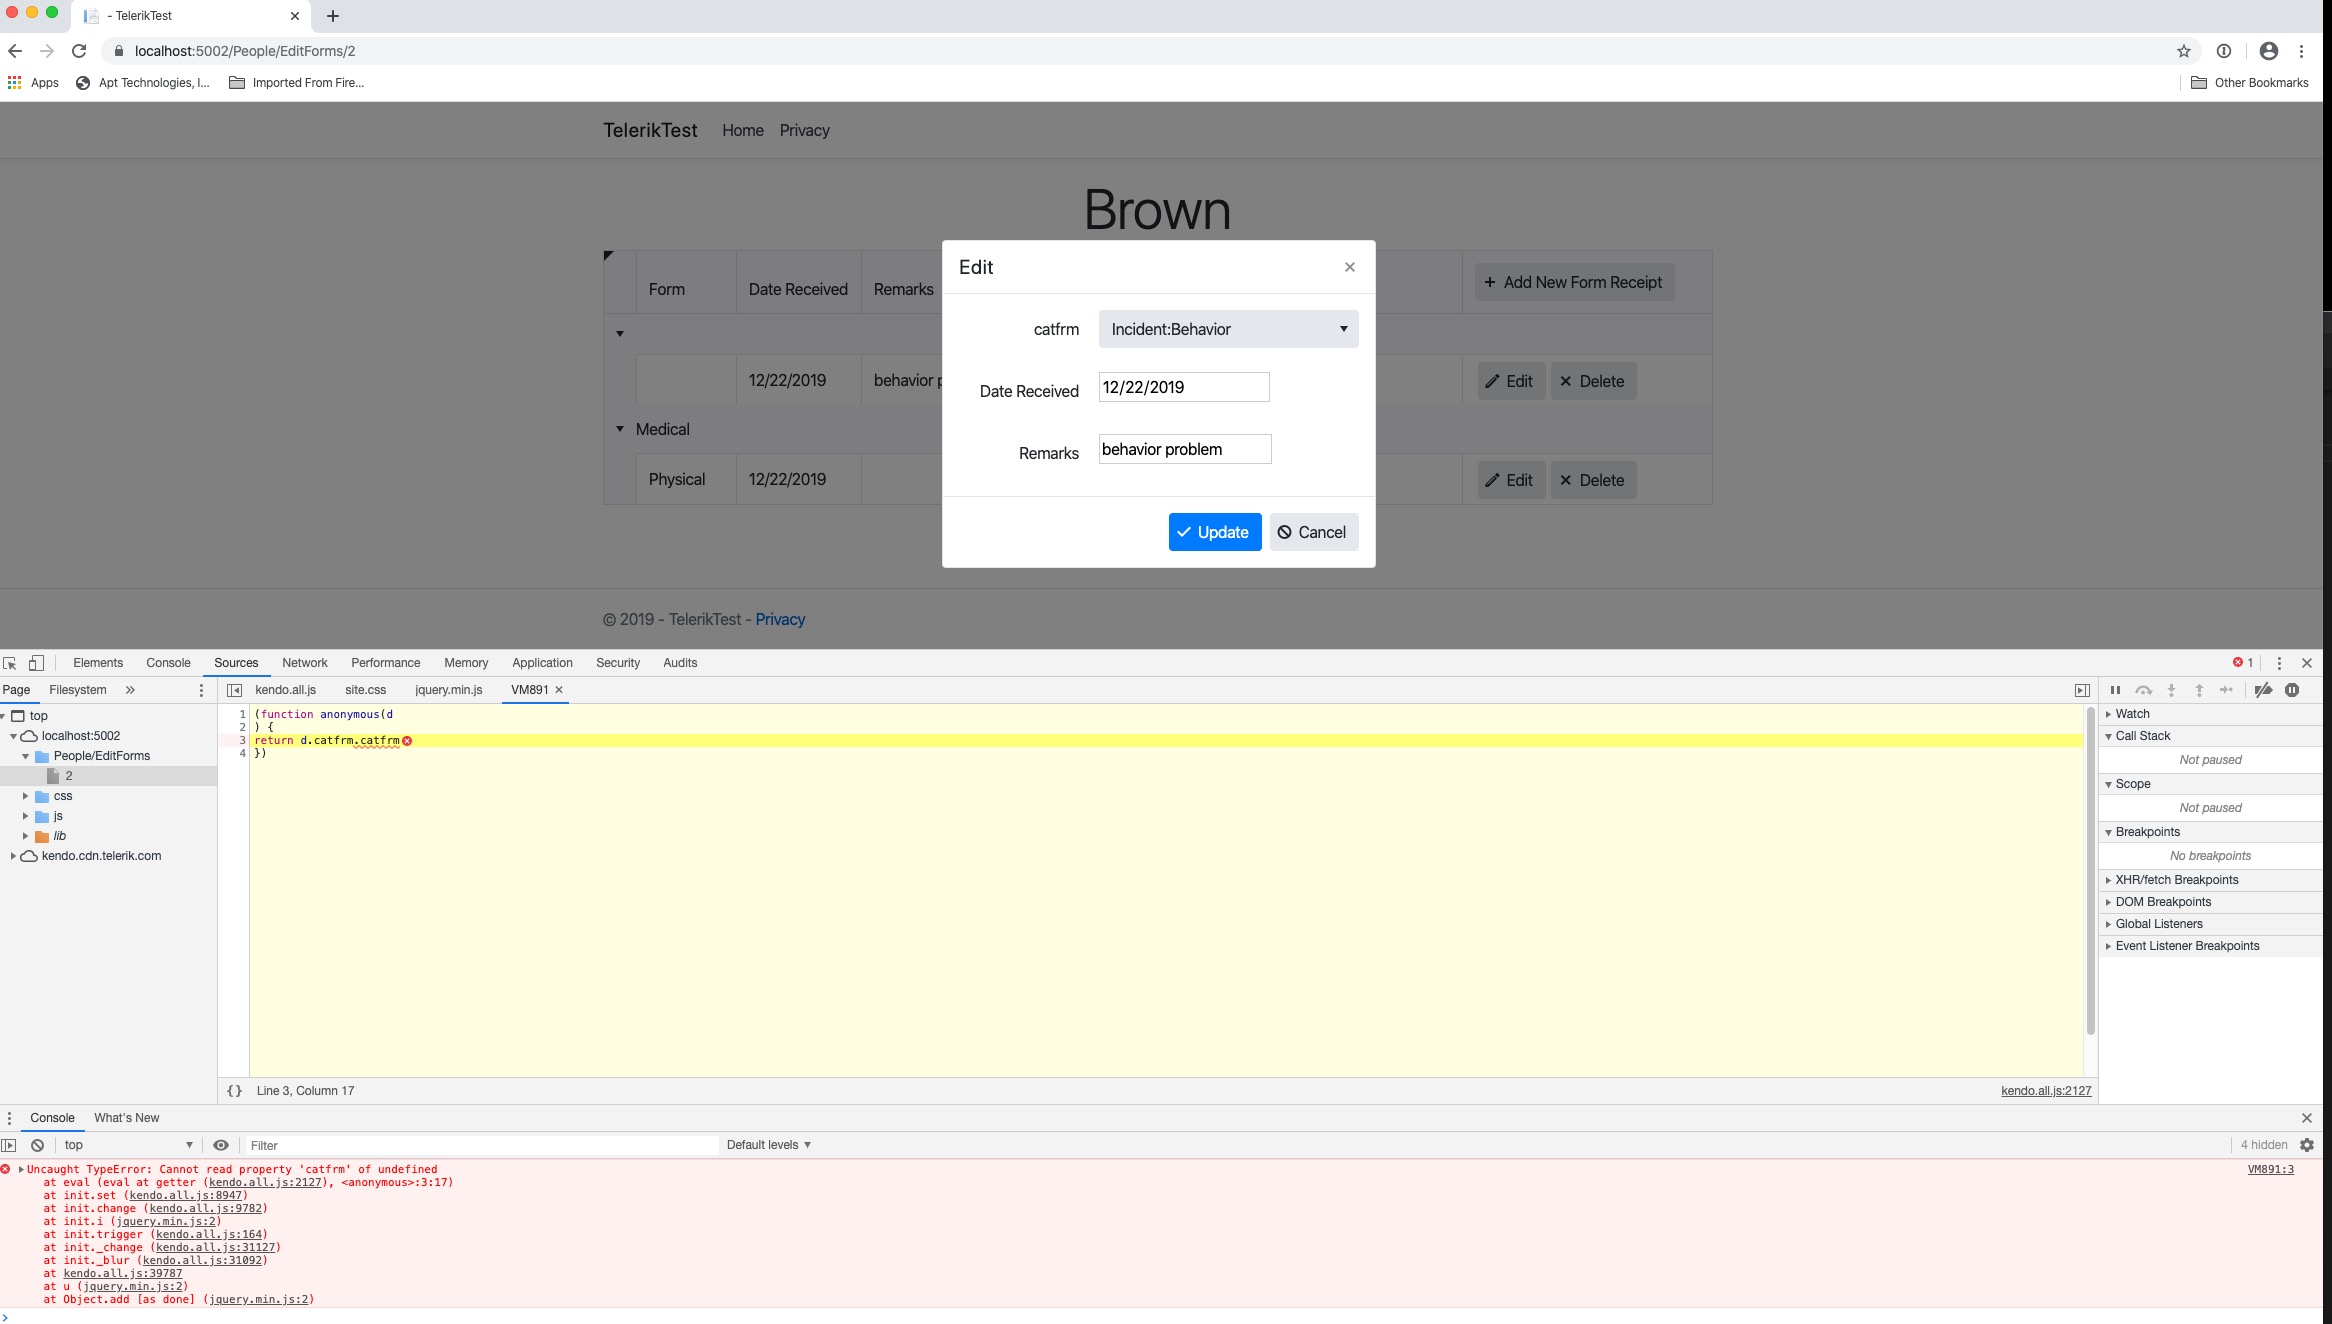This screenshot has width=2332, height=1324.
Task: Click the red error count badge
Action: pyautogui.click(x=2243, y=663)
